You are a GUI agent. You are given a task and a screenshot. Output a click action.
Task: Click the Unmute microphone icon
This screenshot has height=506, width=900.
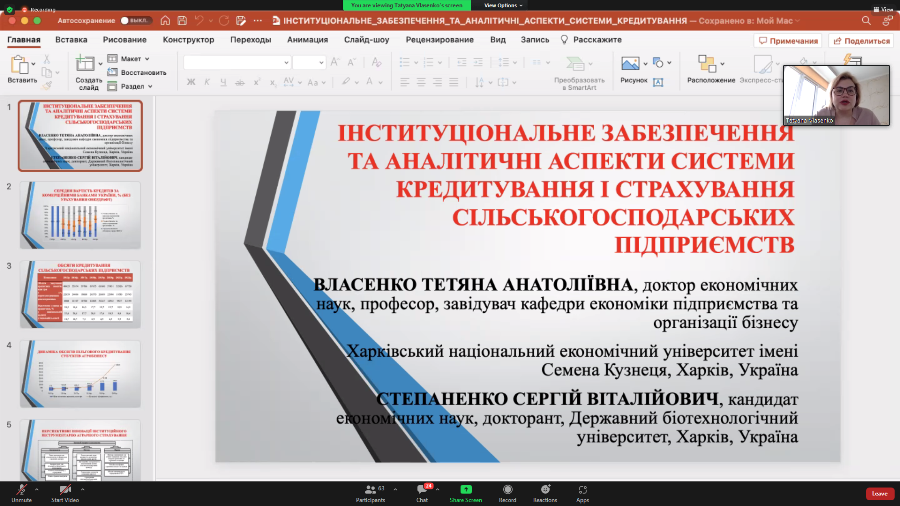point(21,489)
